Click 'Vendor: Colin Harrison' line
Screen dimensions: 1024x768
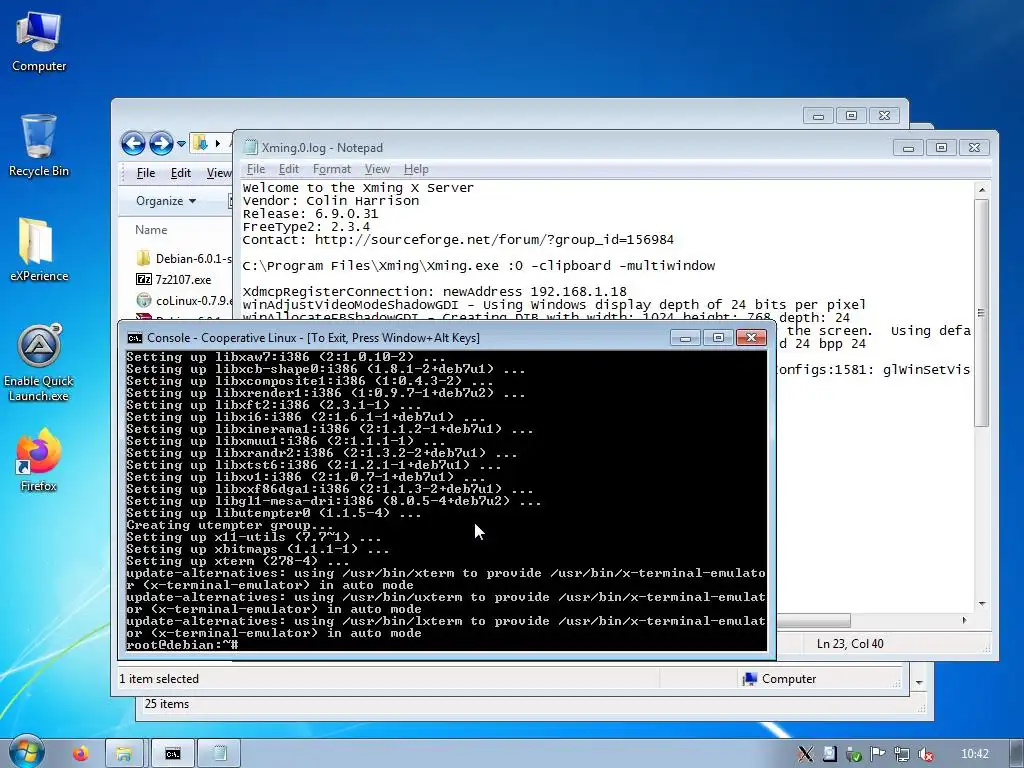[x=330, y=200]
